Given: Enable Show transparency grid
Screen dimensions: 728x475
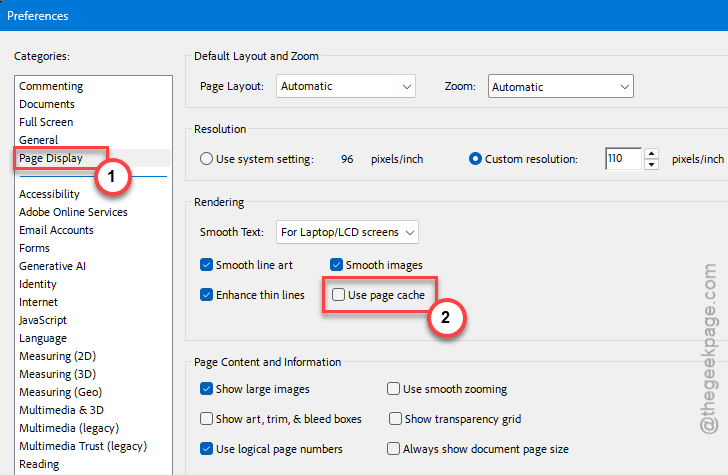Looking at the screenshot, I should pos(395,419).
